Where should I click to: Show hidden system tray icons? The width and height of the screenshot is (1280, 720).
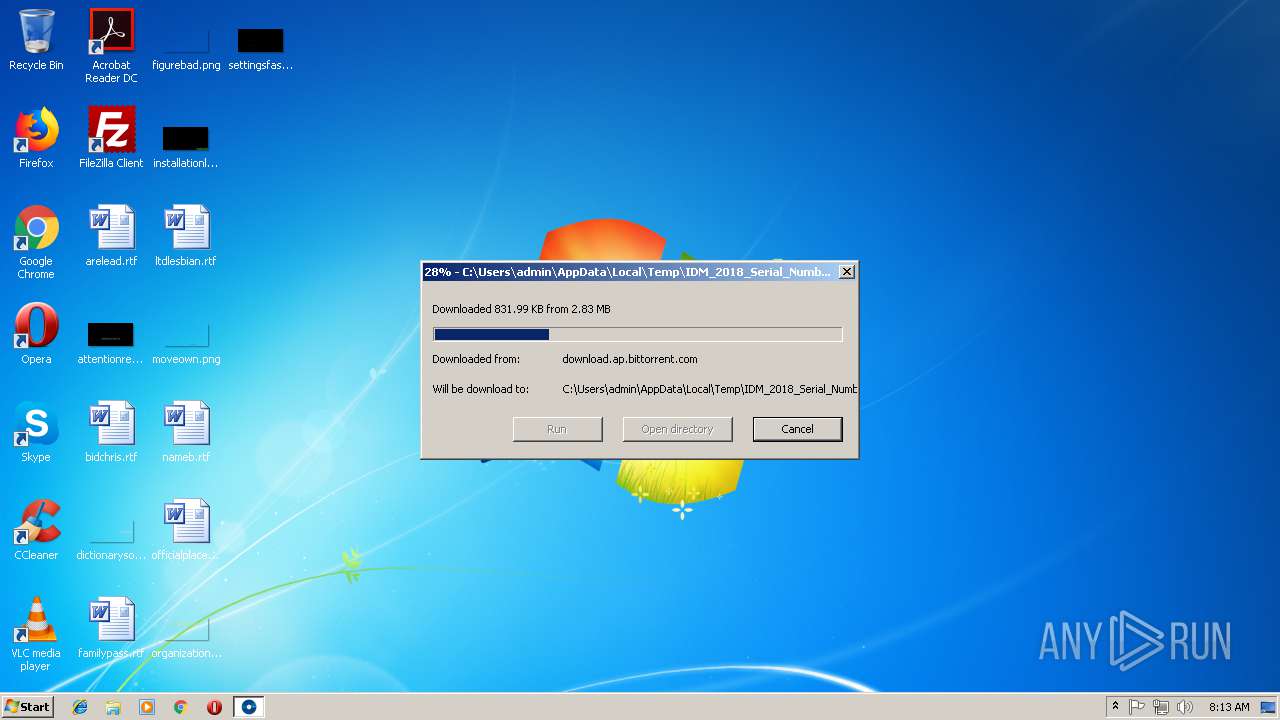[1115, 707]
